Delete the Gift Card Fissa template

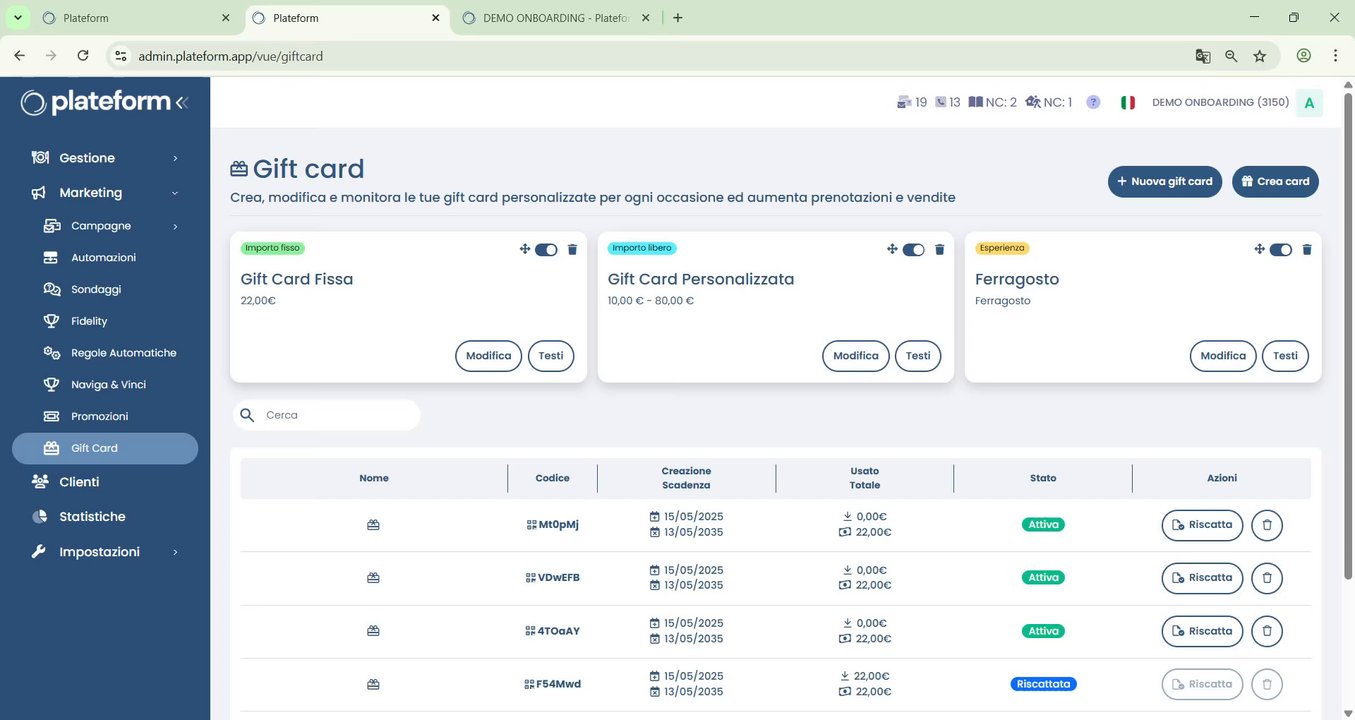(572, 250)
